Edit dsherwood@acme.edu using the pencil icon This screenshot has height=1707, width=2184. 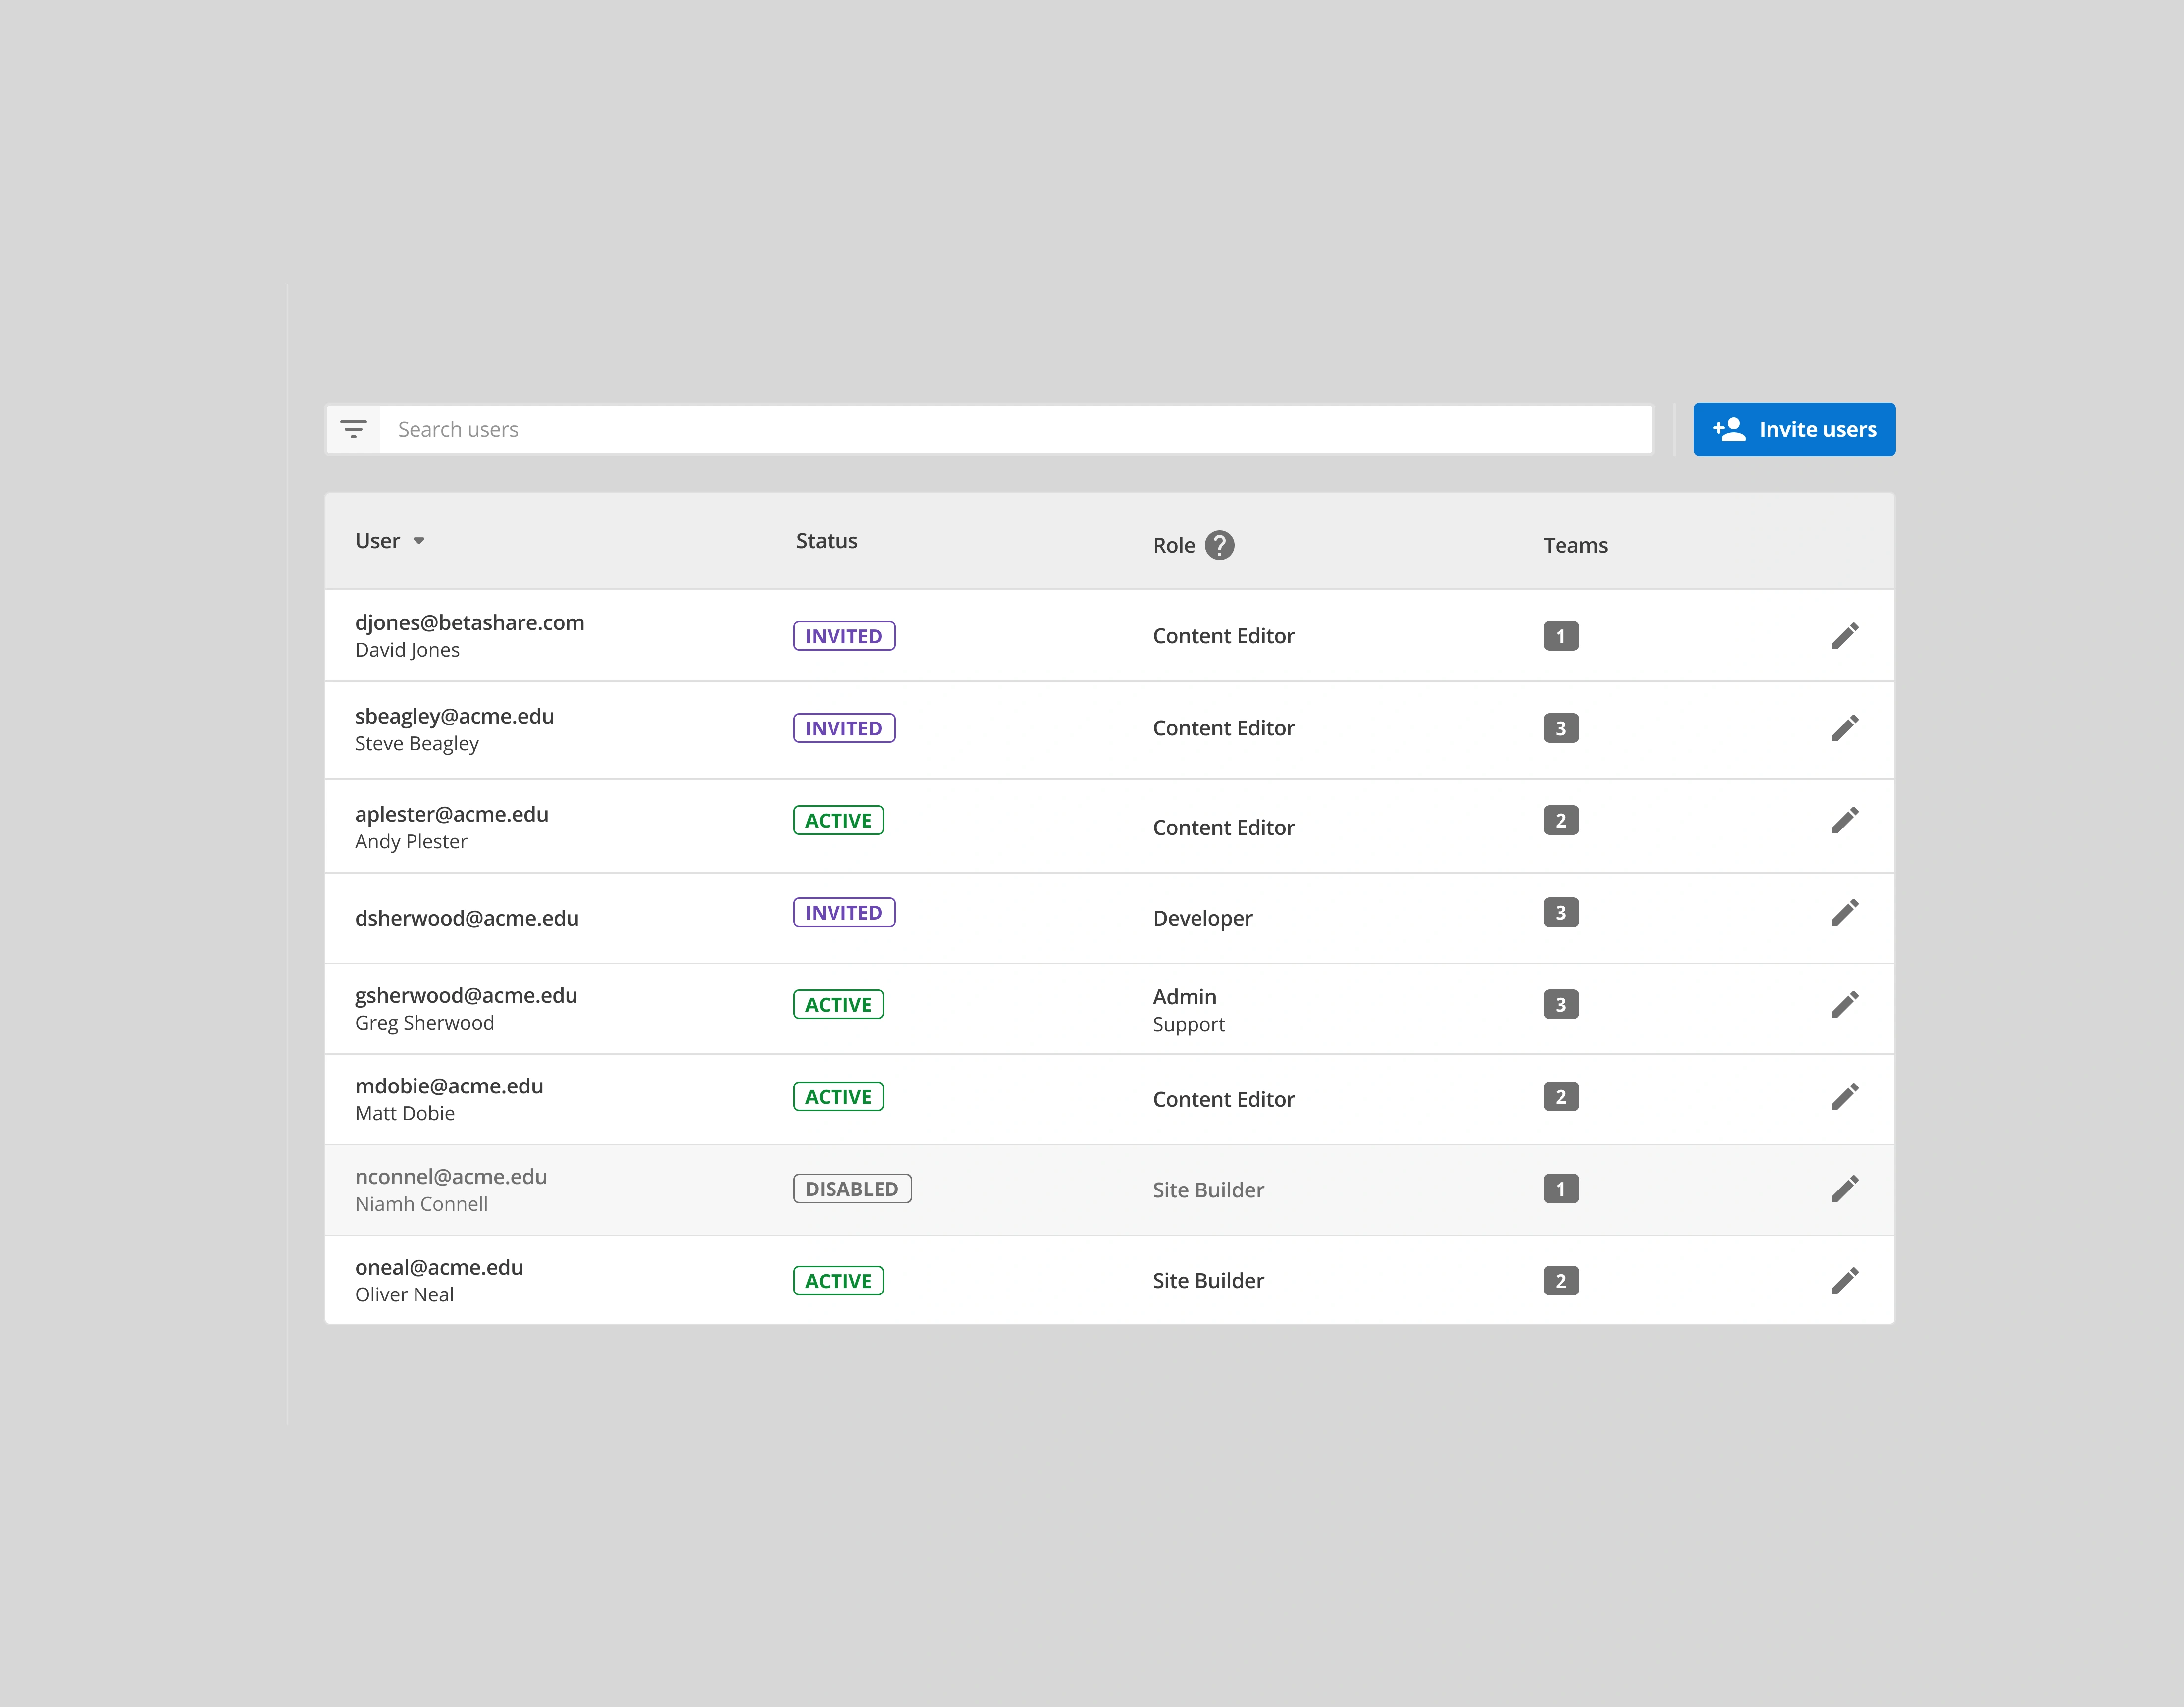(1845, 912)
